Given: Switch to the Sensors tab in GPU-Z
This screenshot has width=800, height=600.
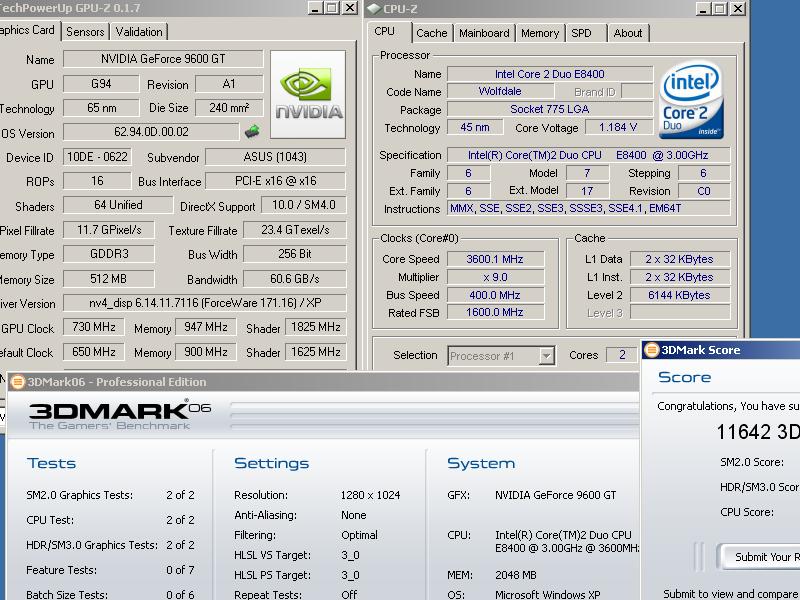Looking at the screenshot, I should [85, 32].
